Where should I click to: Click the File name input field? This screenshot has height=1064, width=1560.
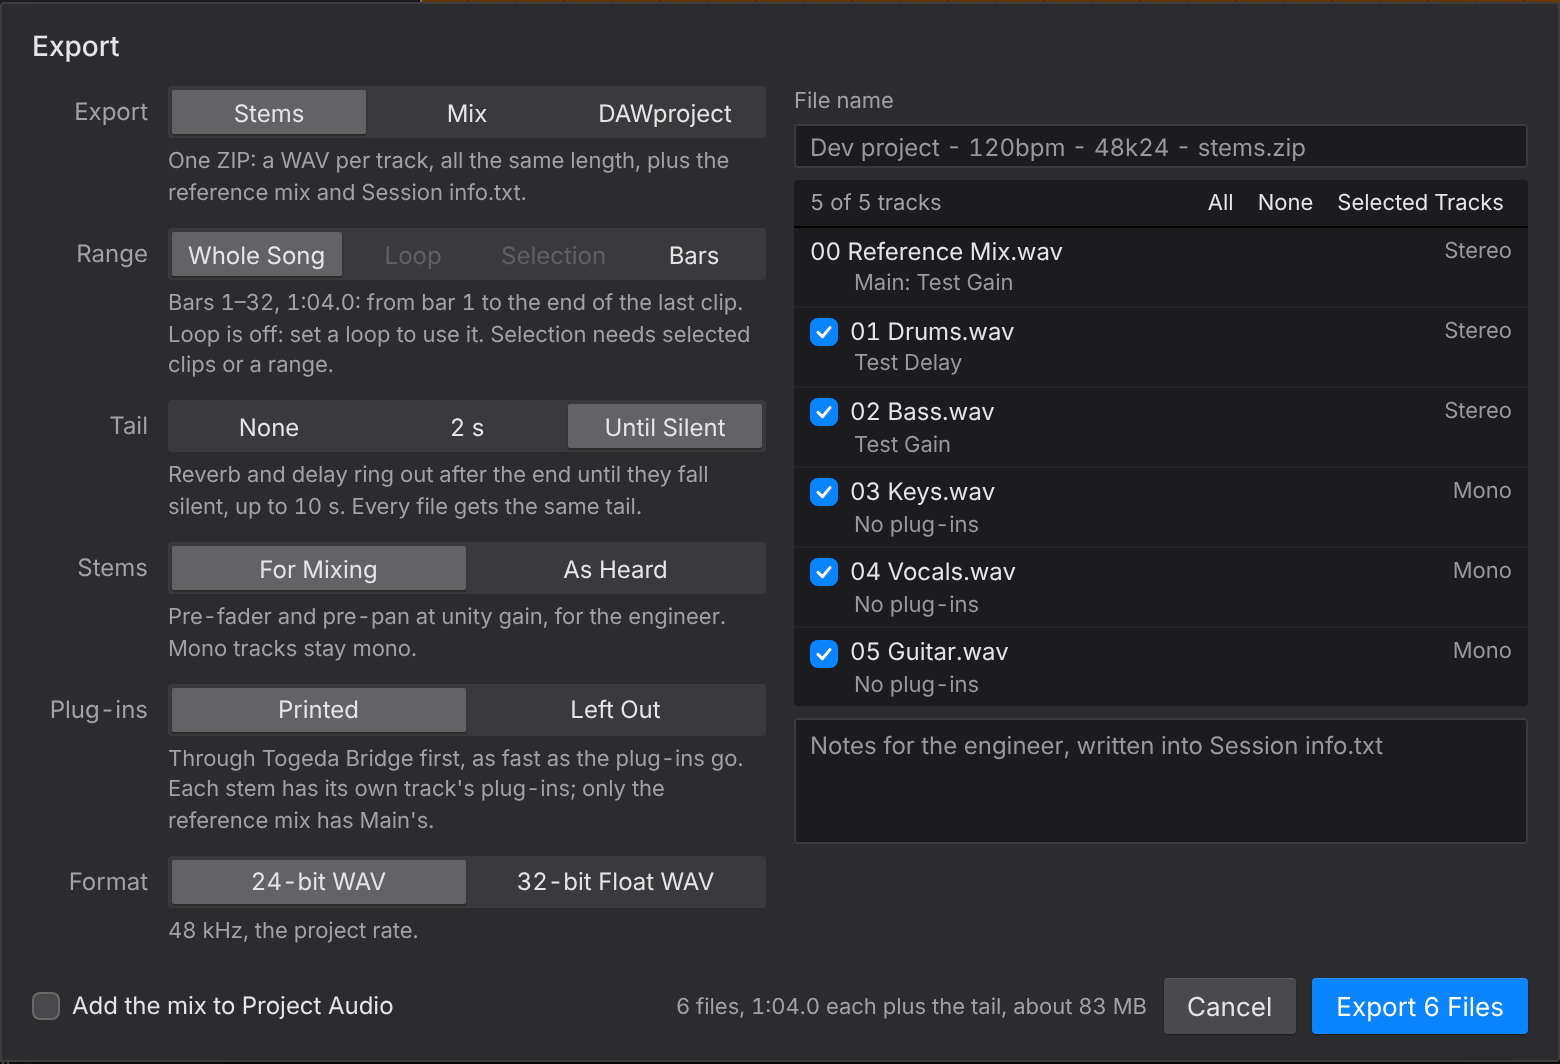click(1160, 147)
